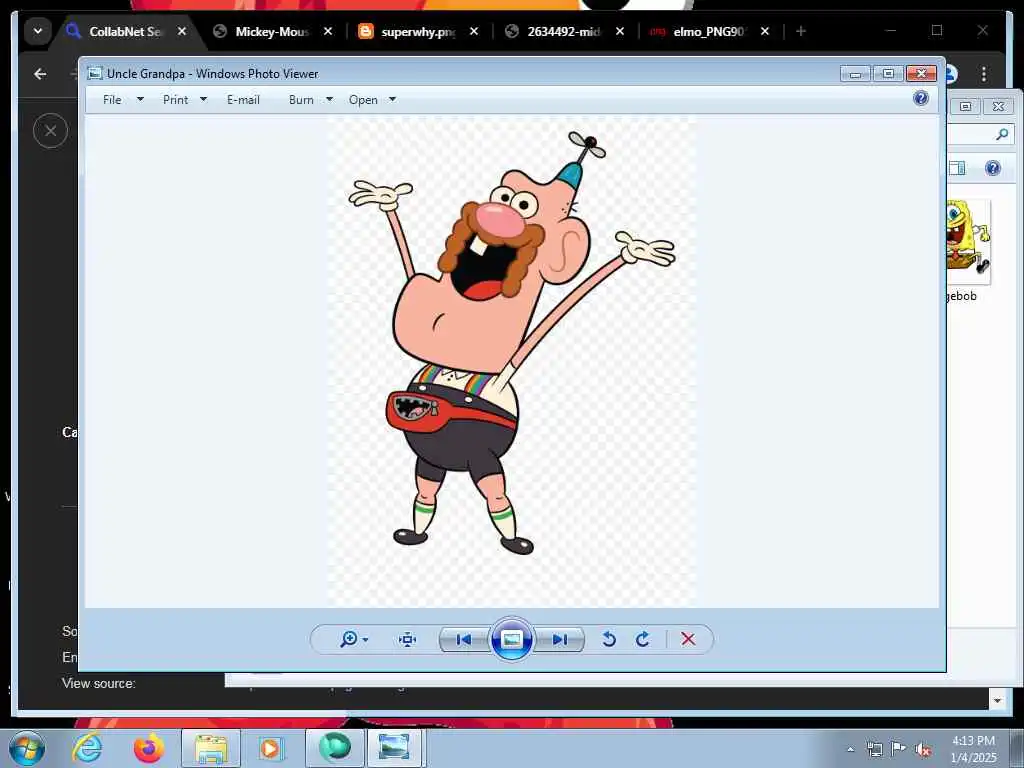Expand the File menu arrow
1024x768 pixels.
(140, 100)
